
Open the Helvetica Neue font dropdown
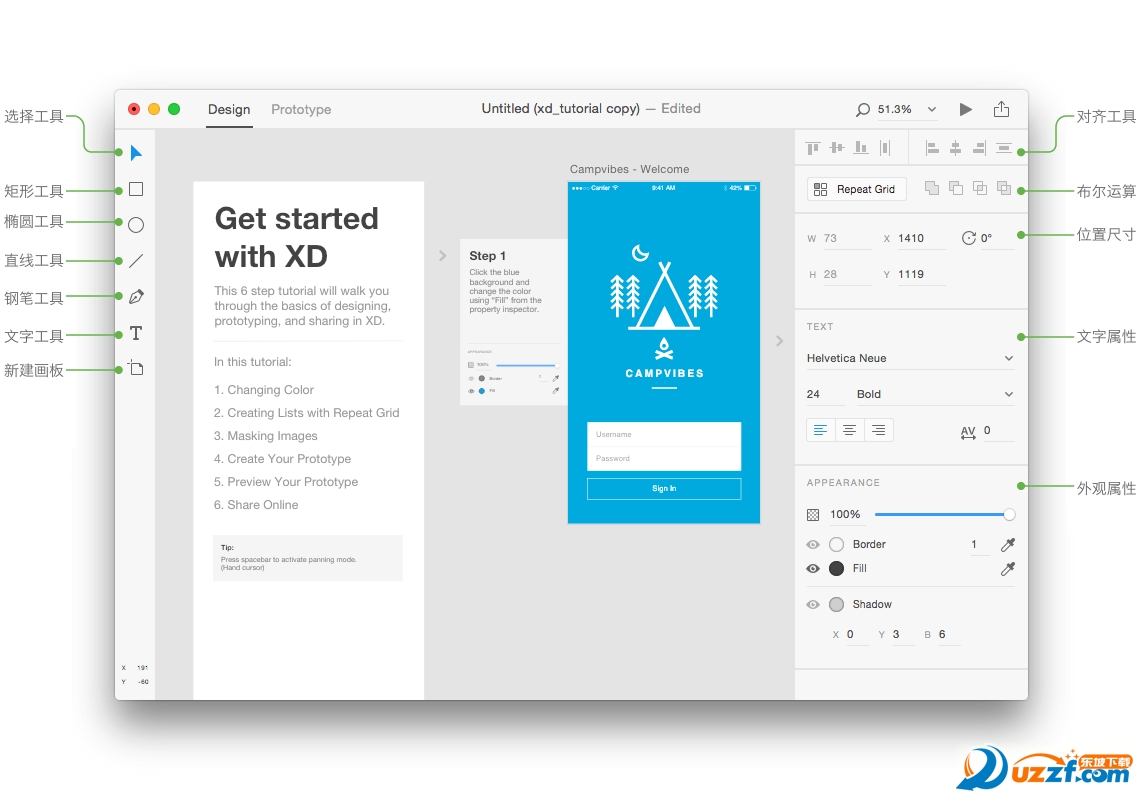click(x=910, y=358)
